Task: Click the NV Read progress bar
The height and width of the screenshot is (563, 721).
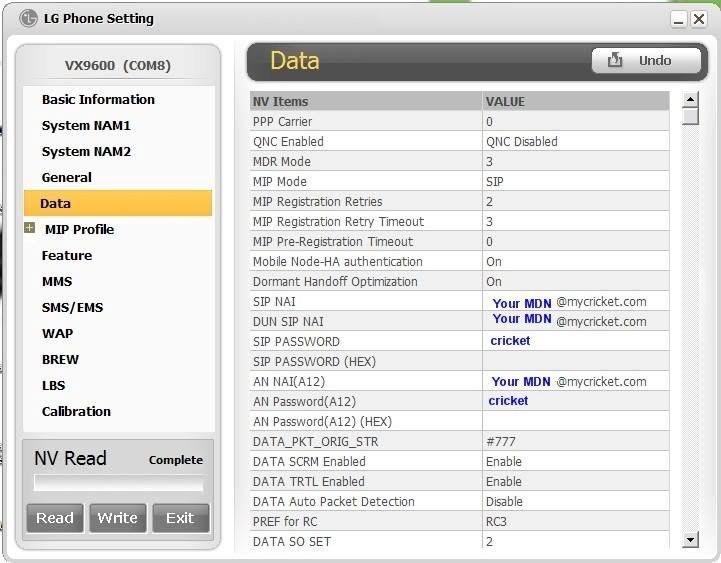Action: pos(118,483)
